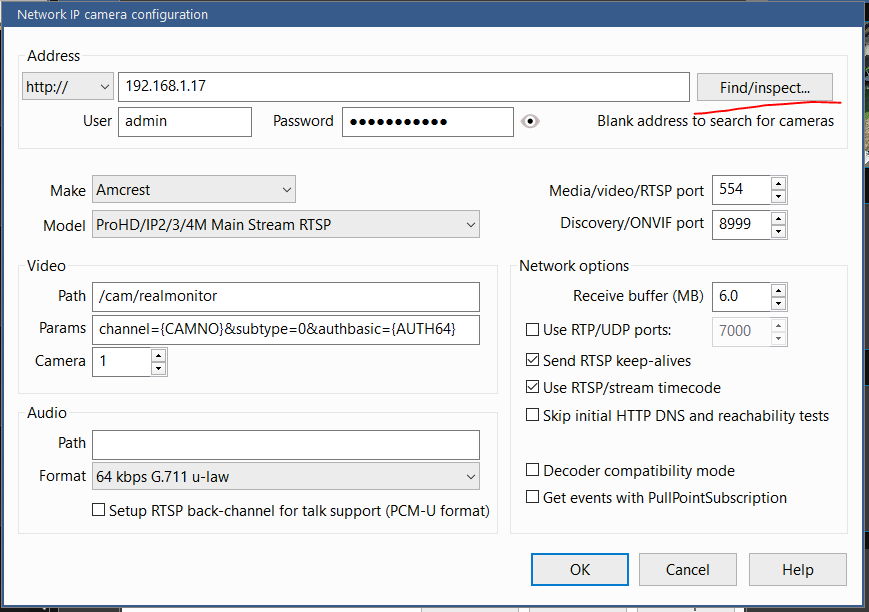Reveal password with the eye icon
The image size is (869, 612).
pos(530,121)
